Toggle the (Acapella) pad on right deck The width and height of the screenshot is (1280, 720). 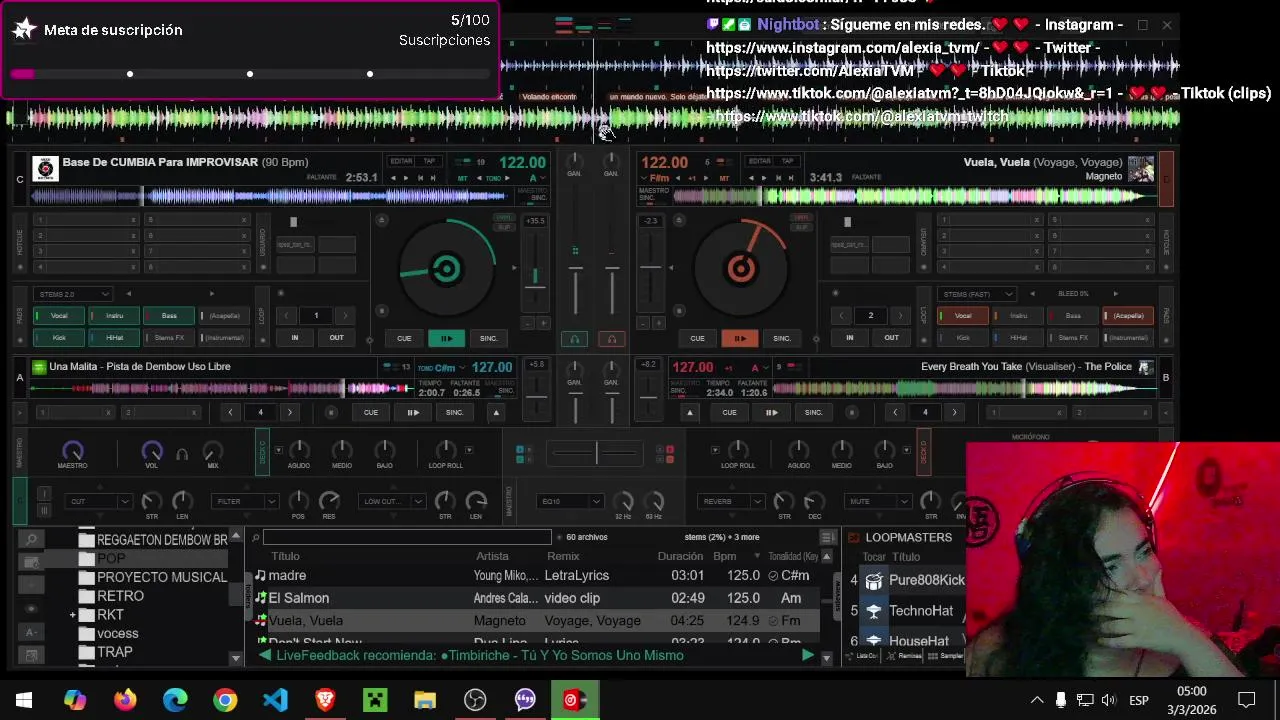pyautogui.click(x=1128, y=316)
